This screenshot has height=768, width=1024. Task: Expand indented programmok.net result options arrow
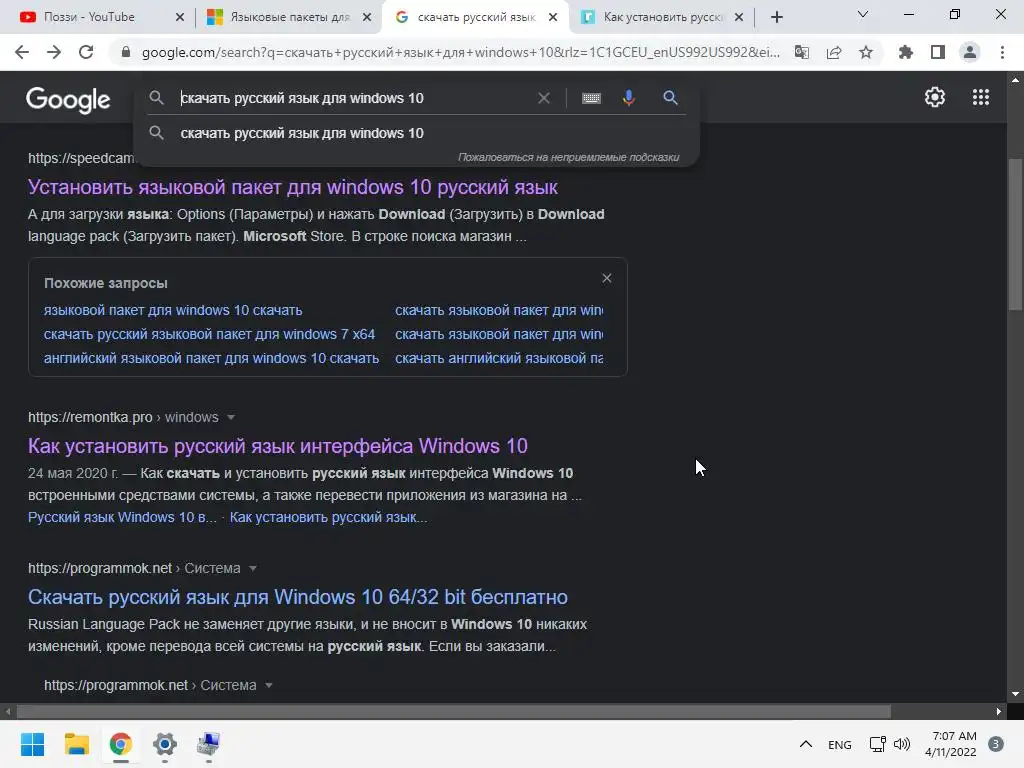(268, 685)
